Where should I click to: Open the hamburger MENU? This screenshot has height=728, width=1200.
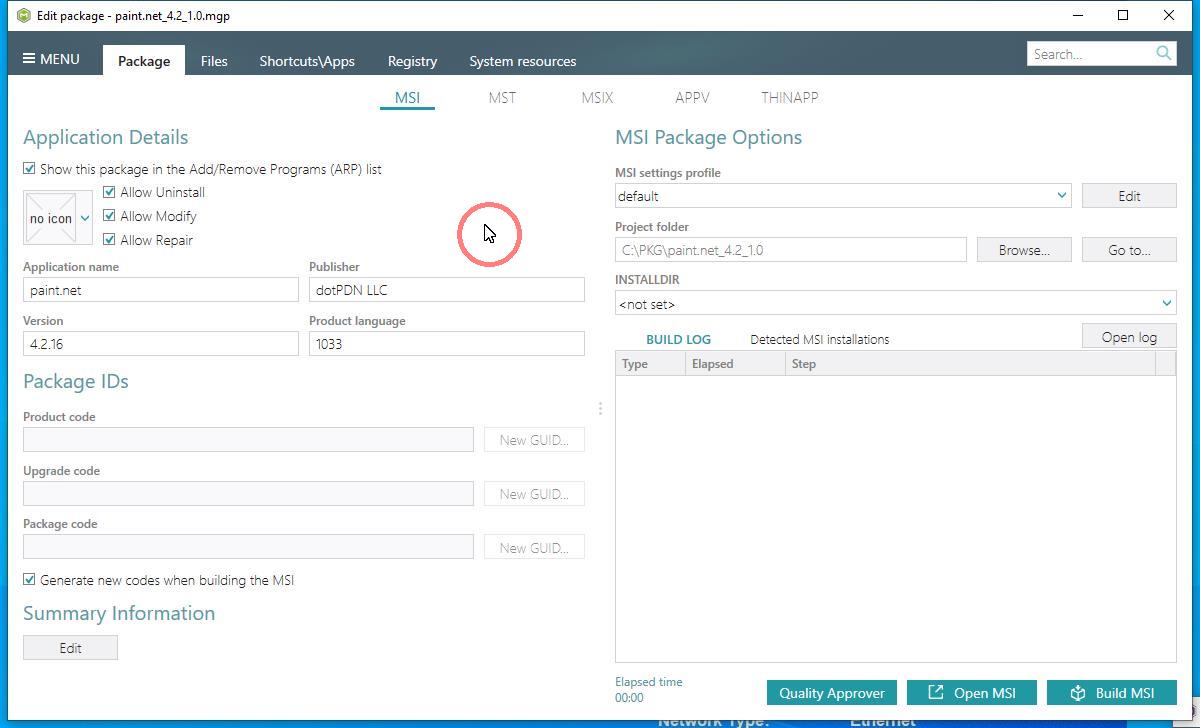pos(51,59)
